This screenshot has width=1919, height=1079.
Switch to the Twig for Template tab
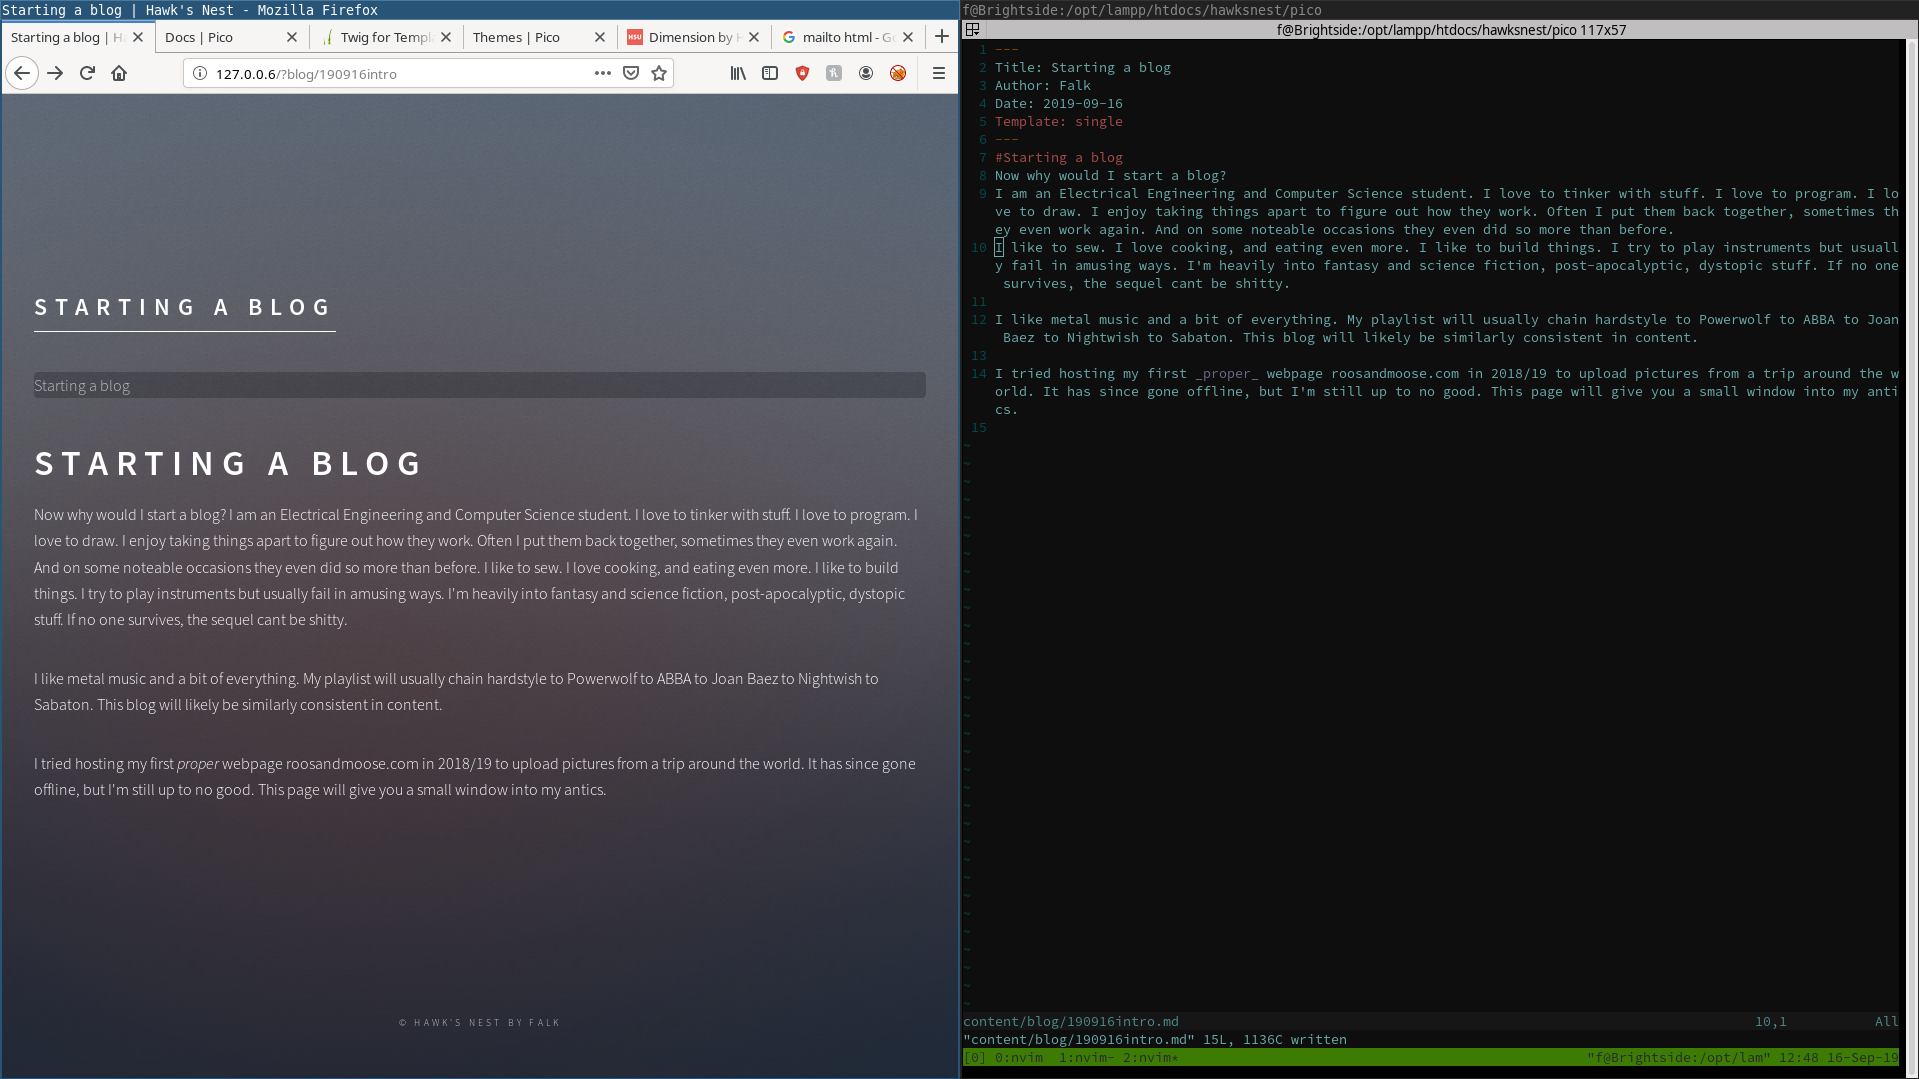(385, 37)
